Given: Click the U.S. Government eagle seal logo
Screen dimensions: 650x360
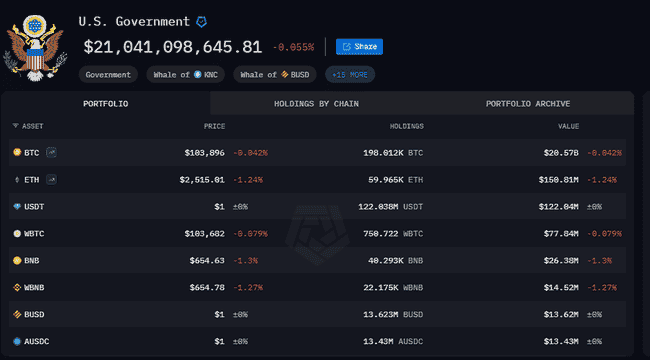Looking at the screenshot, I should coord(35,48).
